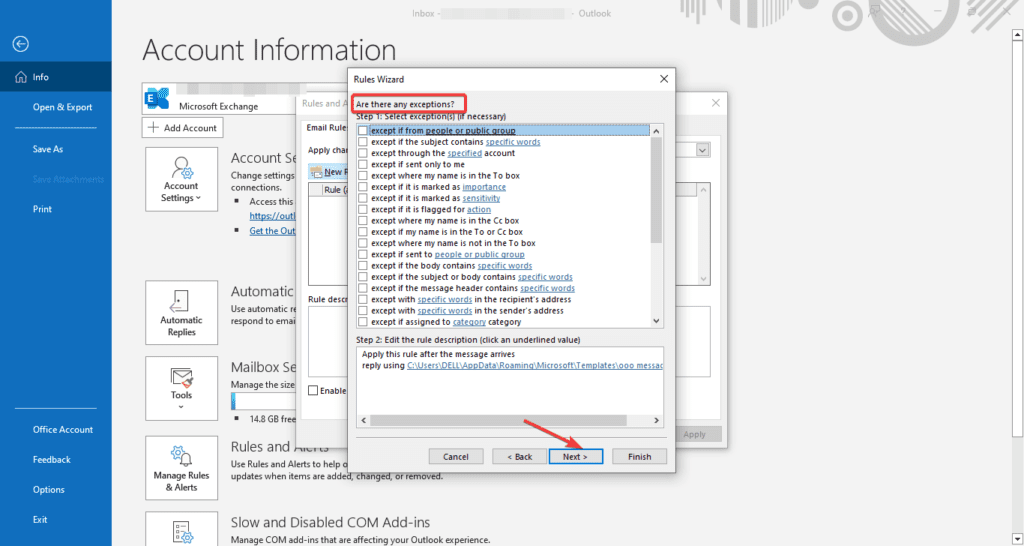Click 'specific words' link in recipient's address row
1024x546 pixels.
[445, 300]
